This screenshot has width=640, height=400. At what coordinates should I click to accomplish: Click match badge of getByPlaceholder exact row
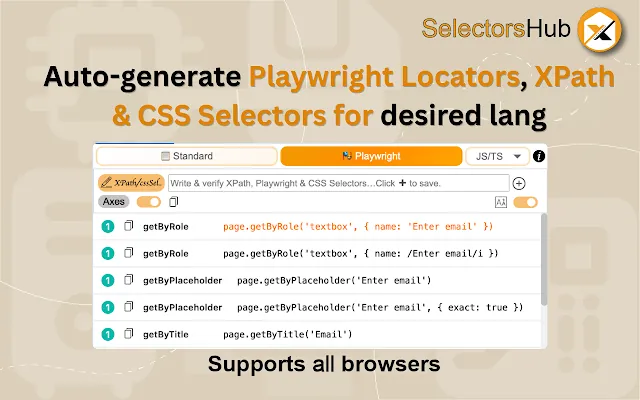point(108,307)
